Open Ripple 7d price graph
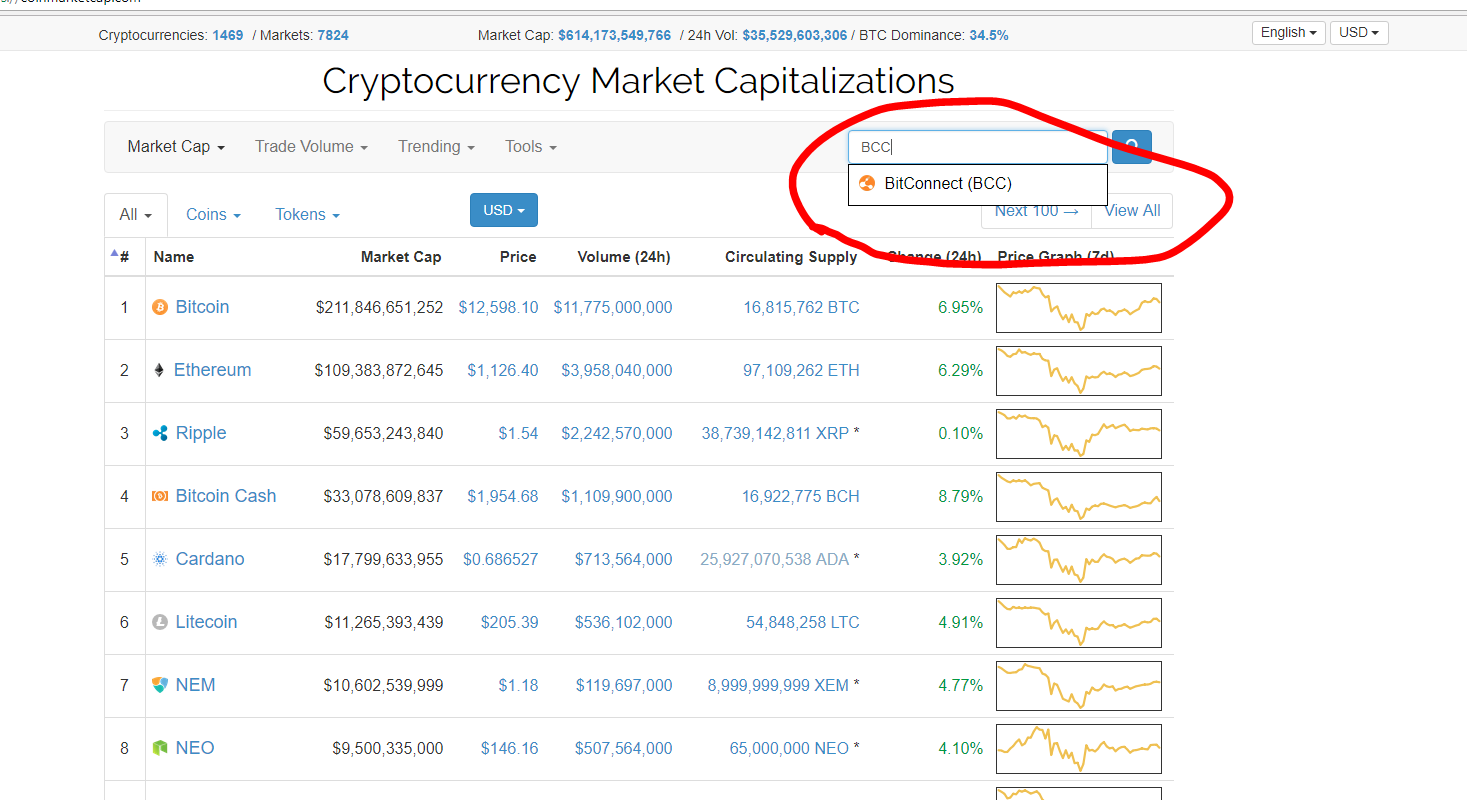 1079,434
